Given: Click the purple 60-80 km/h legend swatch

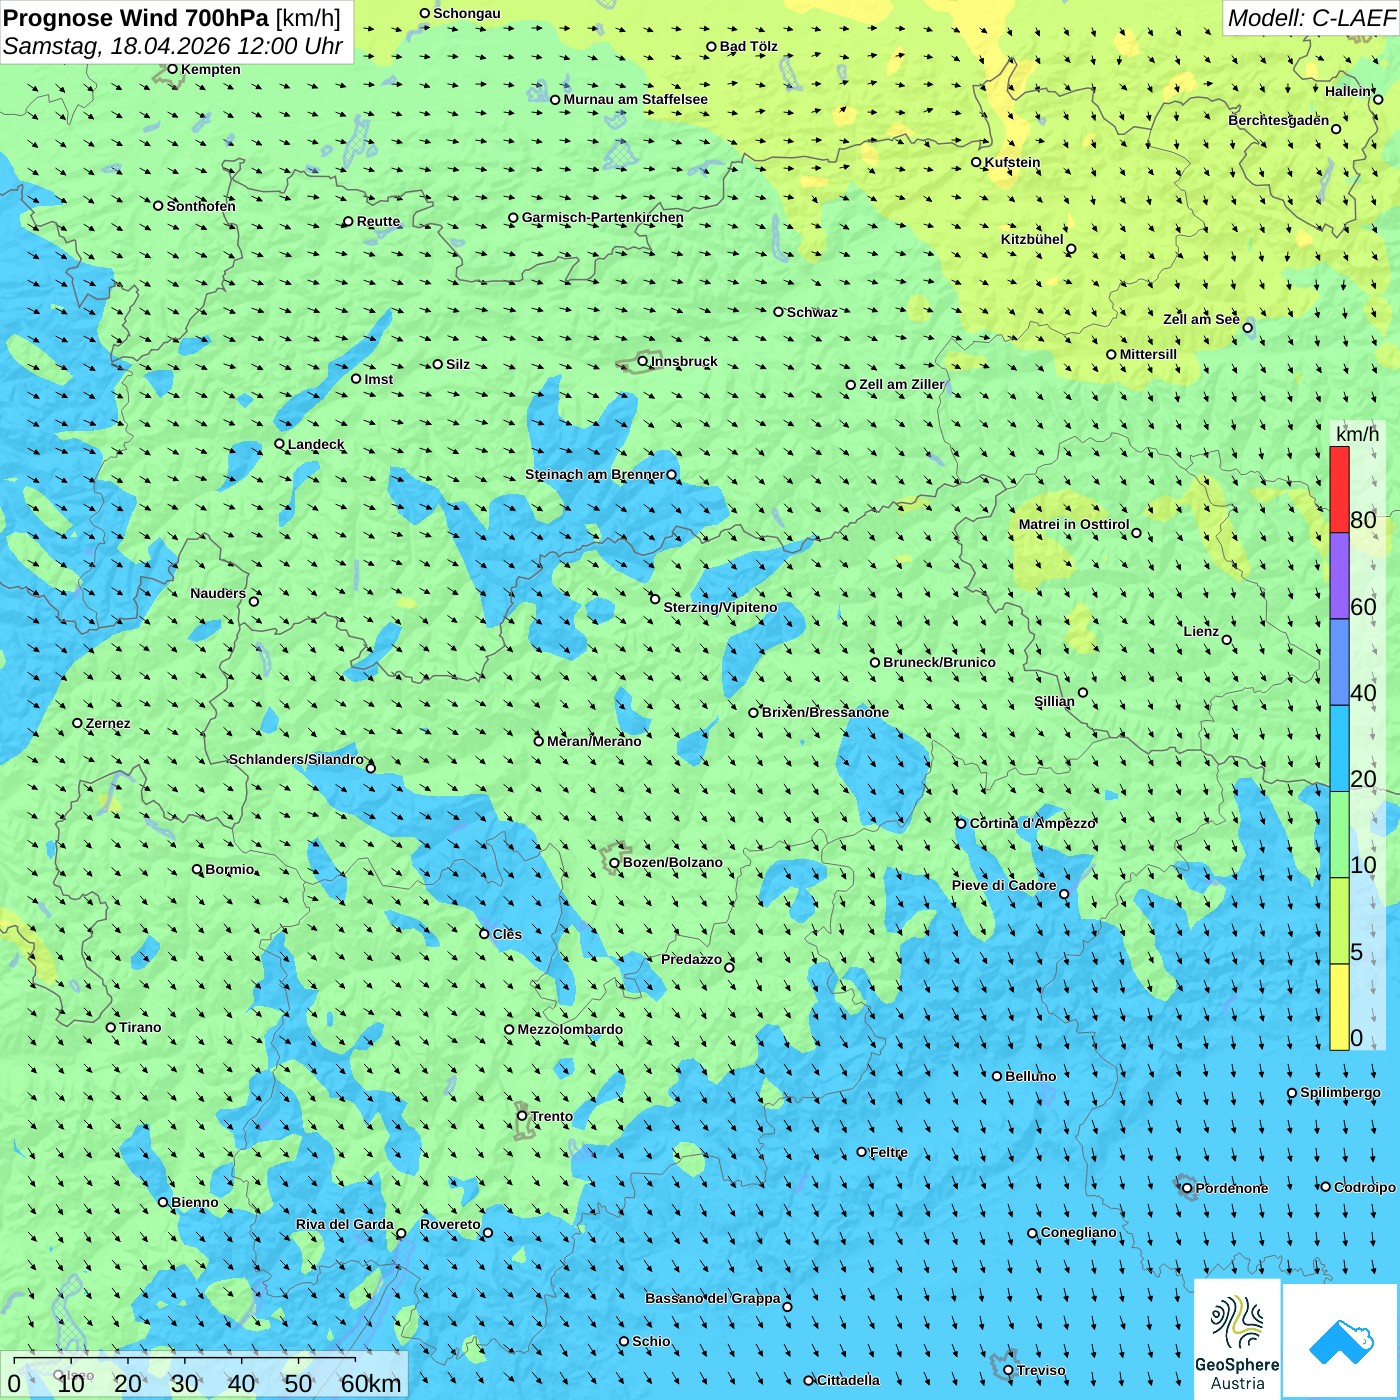Looking at the screenshot, I should click(x=1339, y=576).
